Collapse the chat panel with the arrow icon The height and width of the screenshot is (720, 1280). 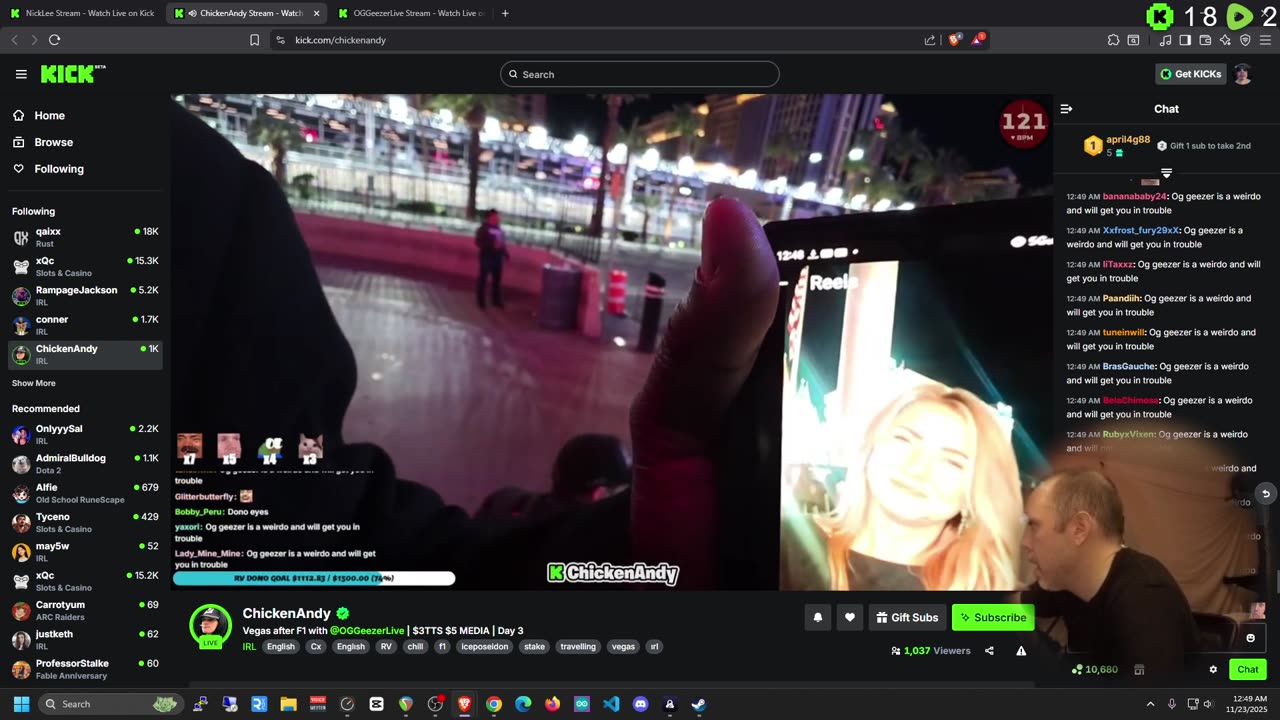pyautogui.click(x=1066, y=109)
